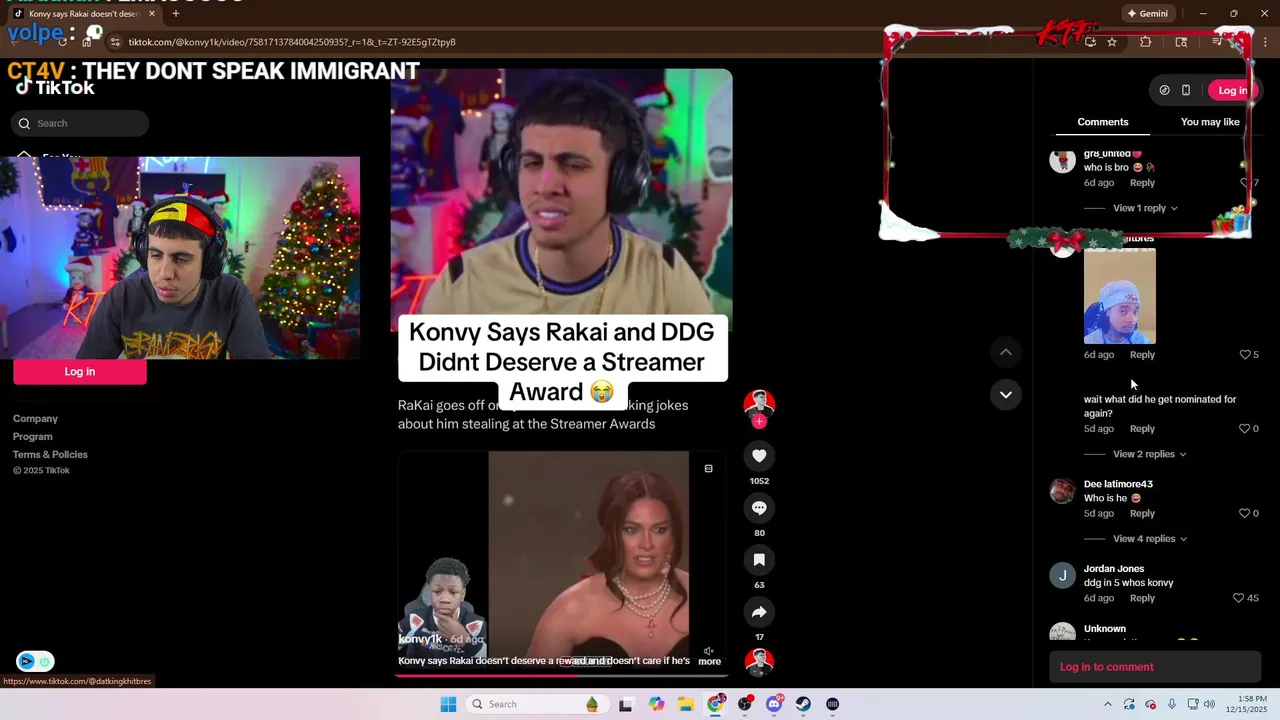
Task: Like Dee latimore43's comment
Action: (1245, 514)
